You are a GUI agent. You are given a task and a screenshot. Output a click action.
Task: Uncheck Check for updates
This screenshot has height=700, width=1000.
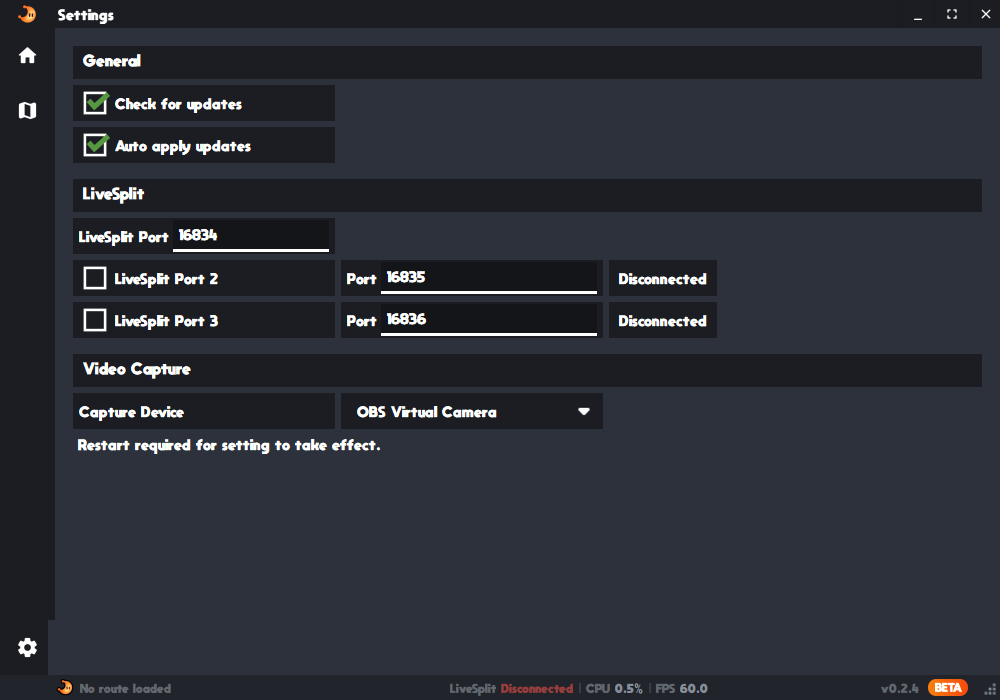(96, 103)
